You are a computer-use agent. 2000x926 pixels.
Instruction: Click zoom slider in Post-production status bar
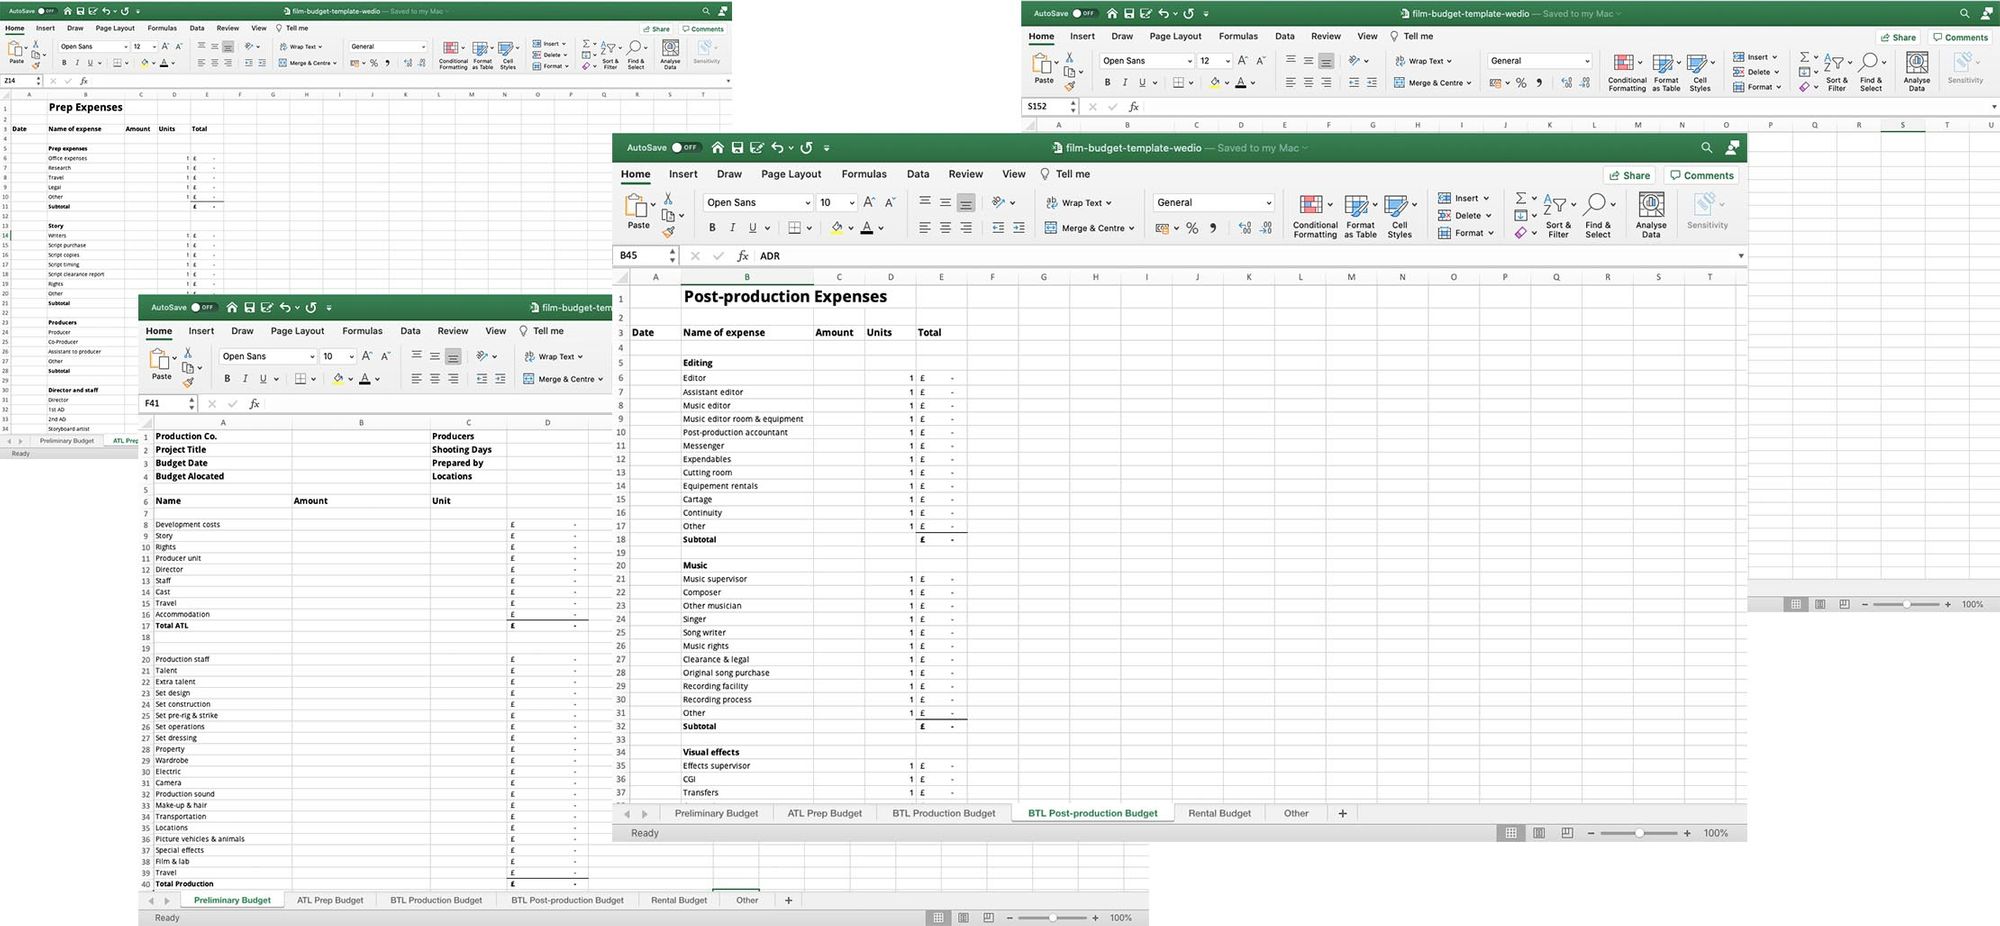(x=1639, y=833)
